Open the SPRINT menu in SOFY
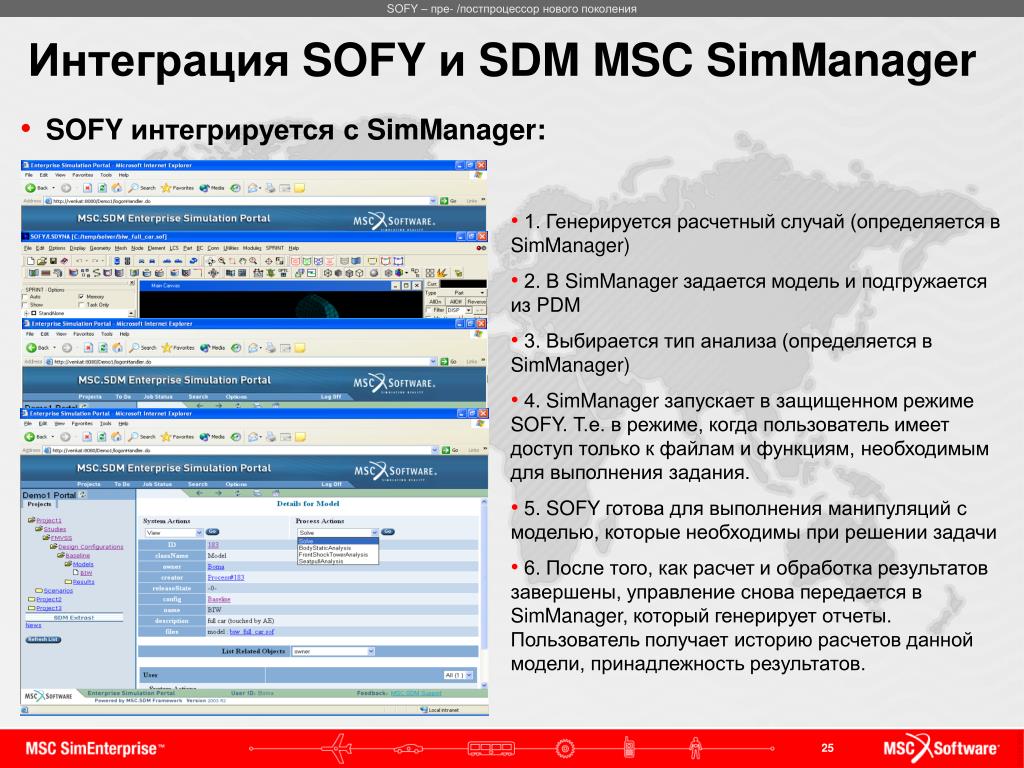Image resolution: width=1024 pixels, height=768 pixels. point(275,248)
